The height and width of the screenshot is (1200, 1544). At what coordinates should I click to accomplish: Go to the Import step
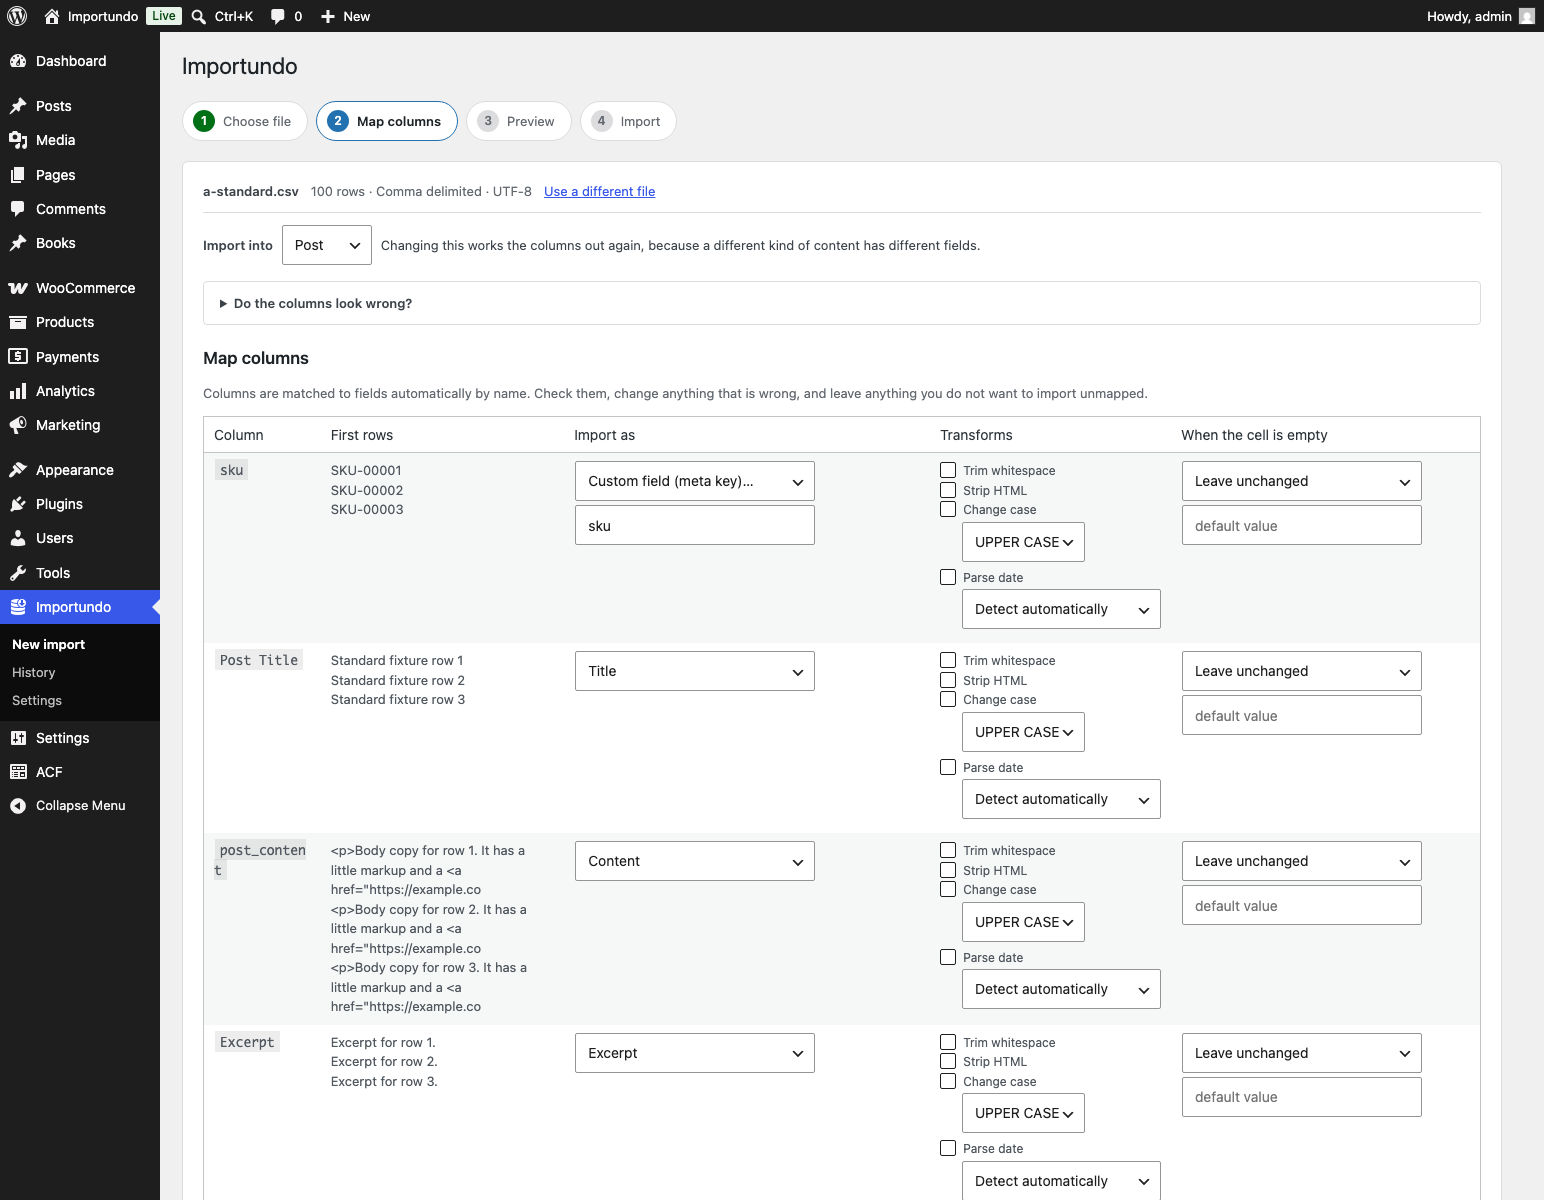pyautogui.click(x=628, y=121)
